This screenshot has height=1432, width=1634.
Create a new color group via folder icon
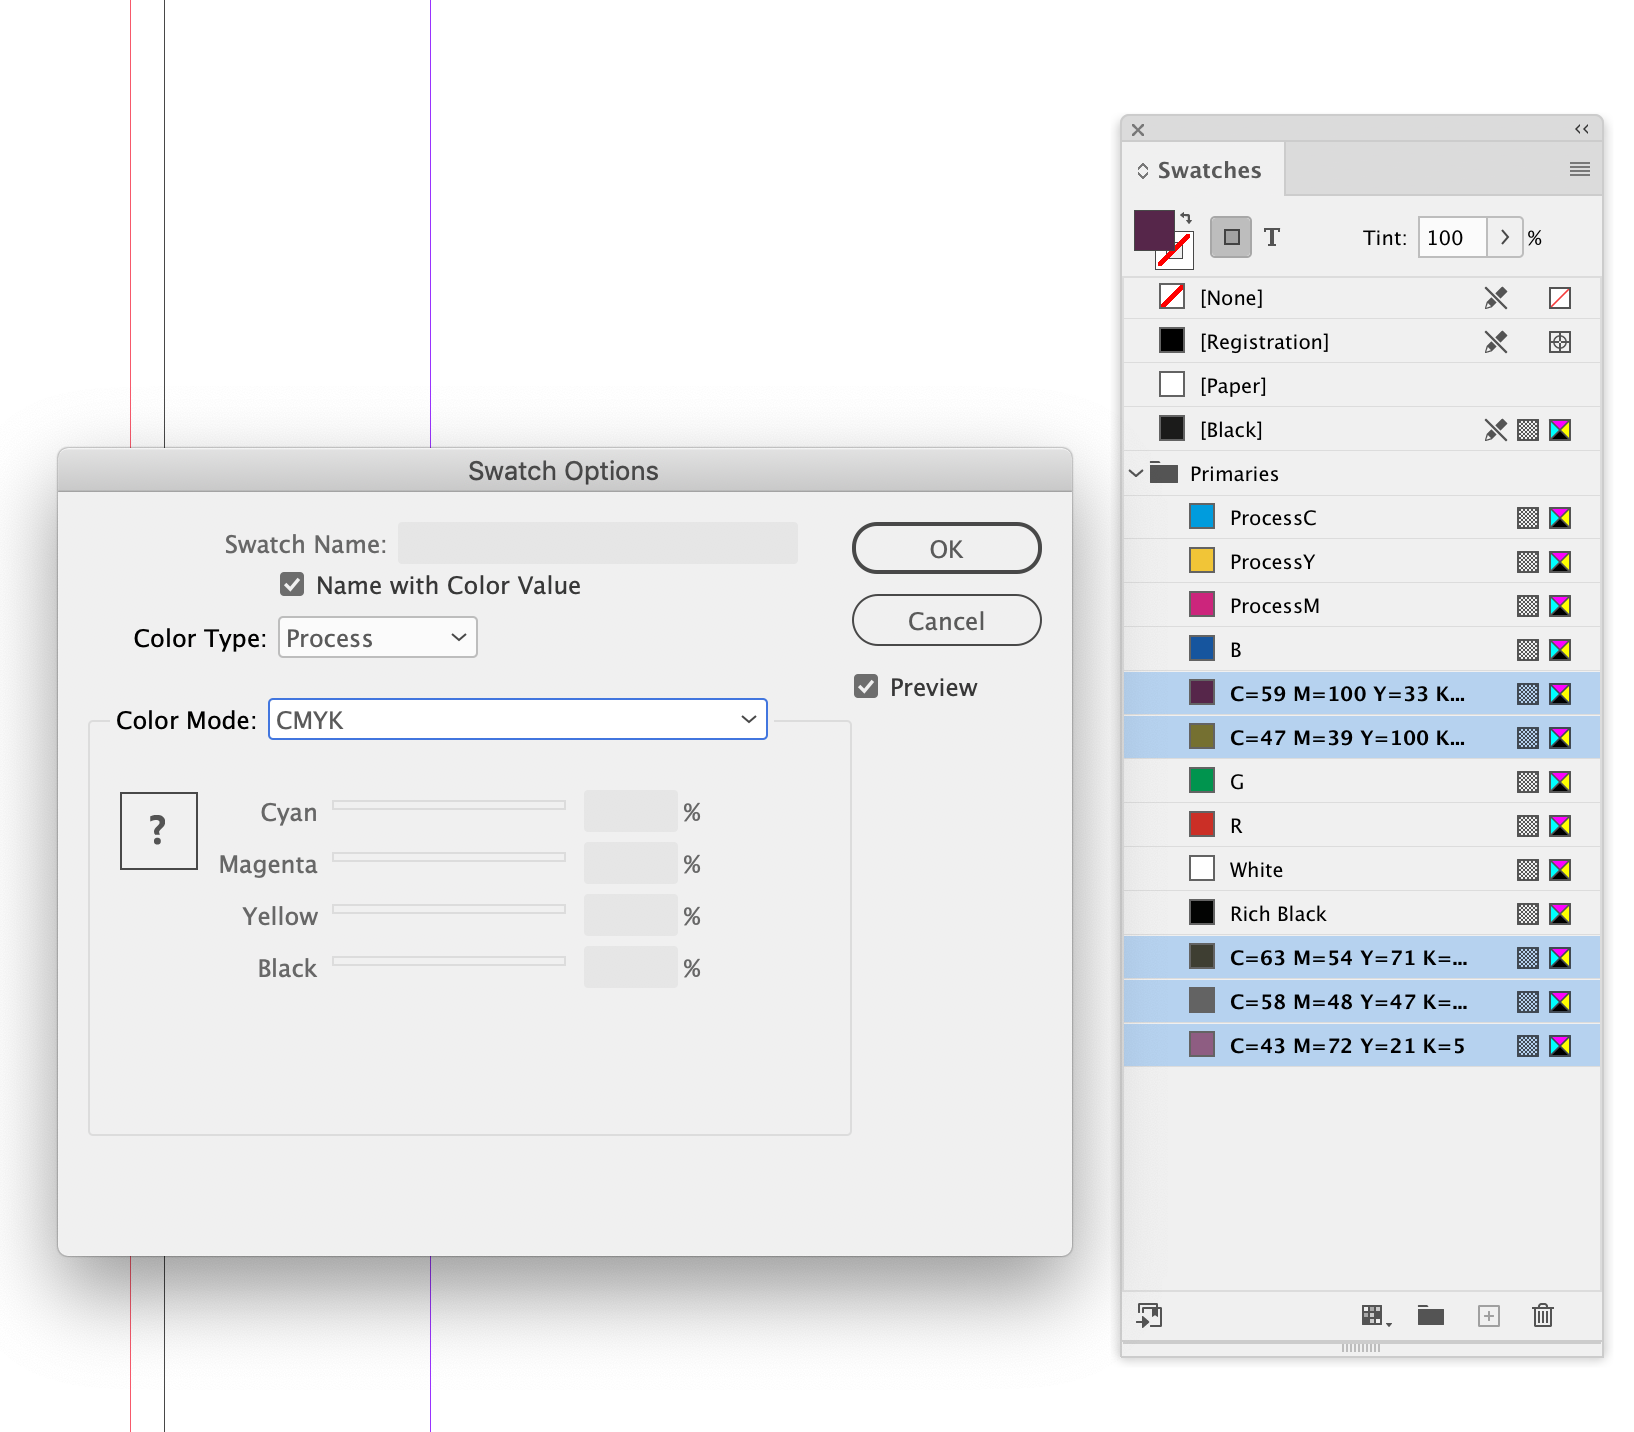pos(1430,1316)
